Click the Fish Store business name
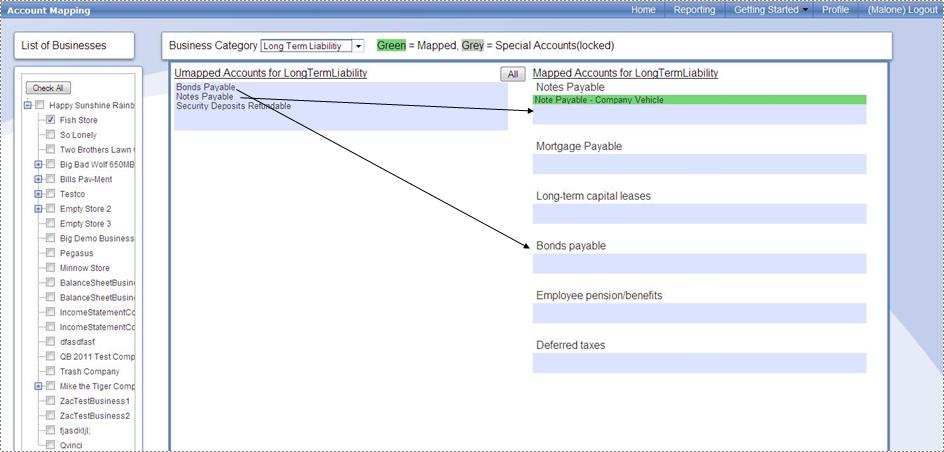This screenshot has width=944, height=452. click(x=78, y=120)
